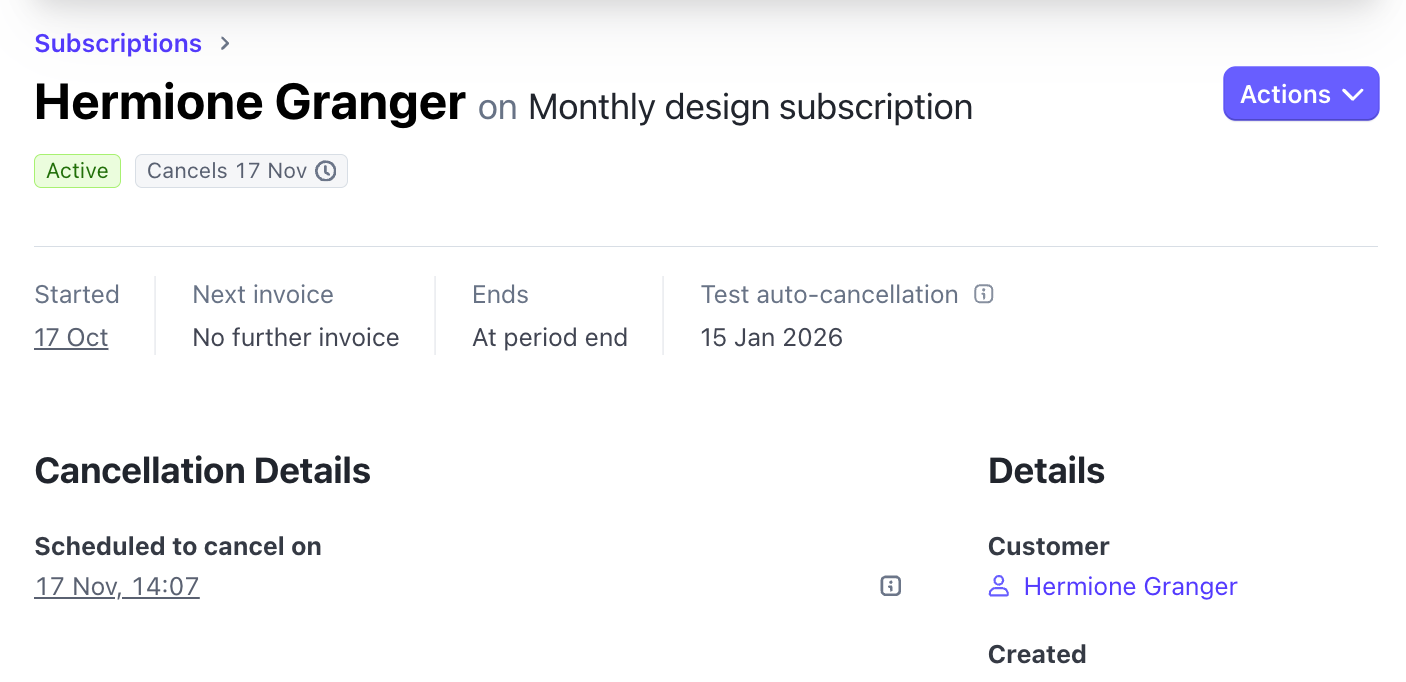
Task: Click info icon in Scheduled to cancel row
Action: pos(891,586)
